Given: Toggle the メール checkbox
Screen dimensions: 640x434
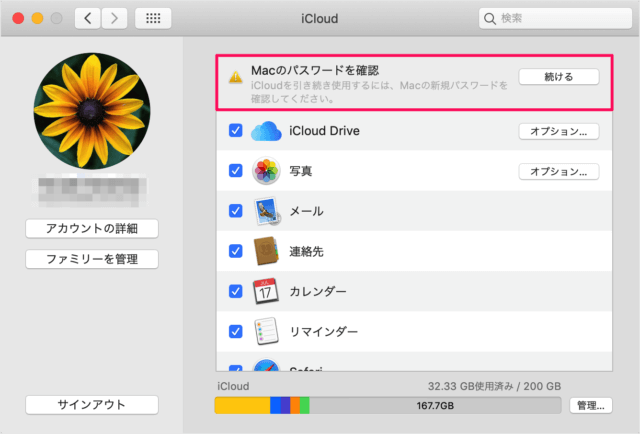Looking at the screenshot, I should point(236,211).
